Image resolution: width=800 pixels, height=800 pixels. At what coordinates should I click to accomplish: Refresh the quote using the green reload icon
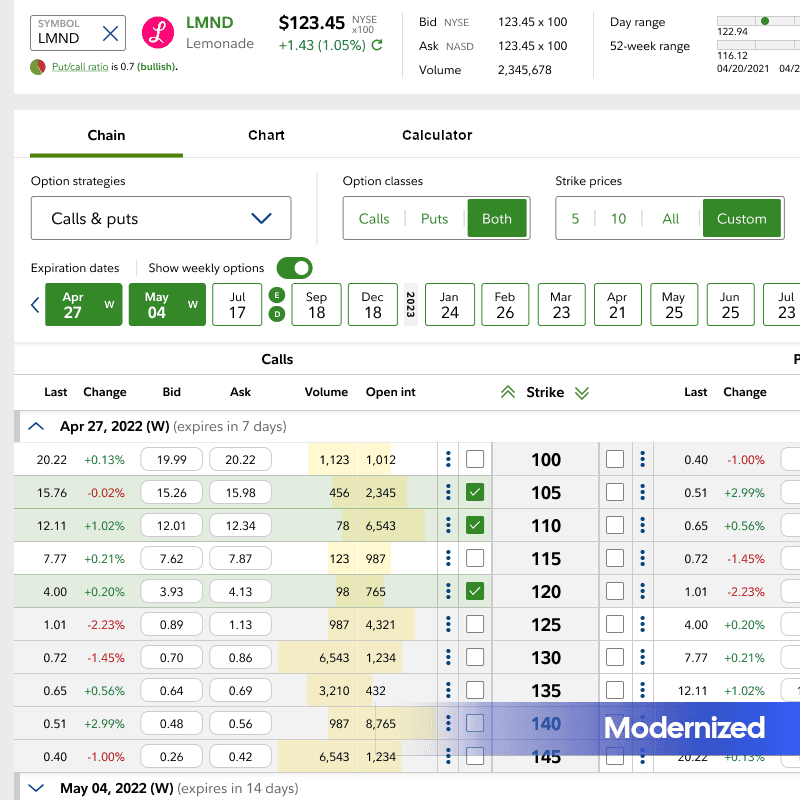point(377,45)
